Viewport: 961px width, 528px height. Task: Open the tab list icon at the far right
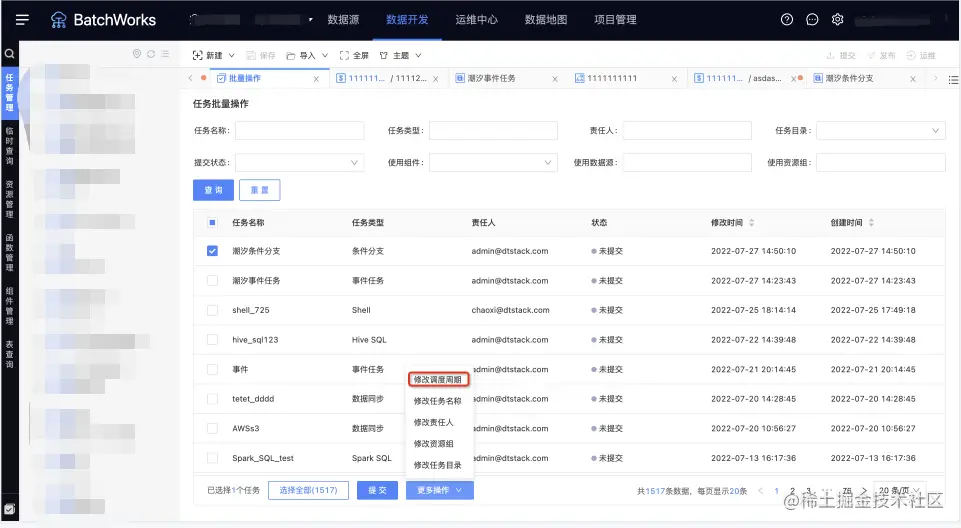(x=953, y=80)
